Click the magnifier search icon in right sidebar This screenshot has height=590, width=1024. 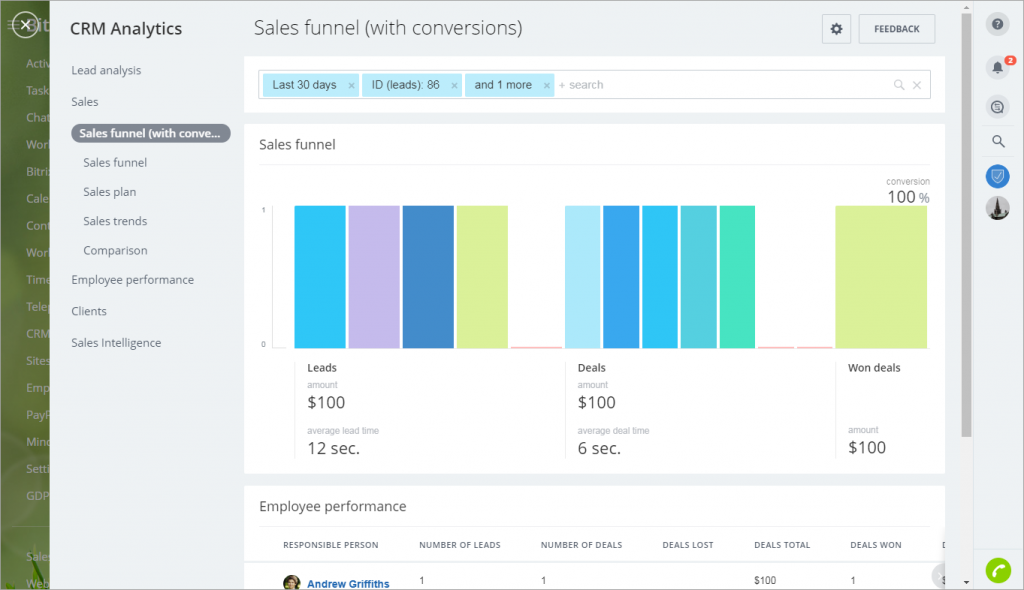(997, 141)
